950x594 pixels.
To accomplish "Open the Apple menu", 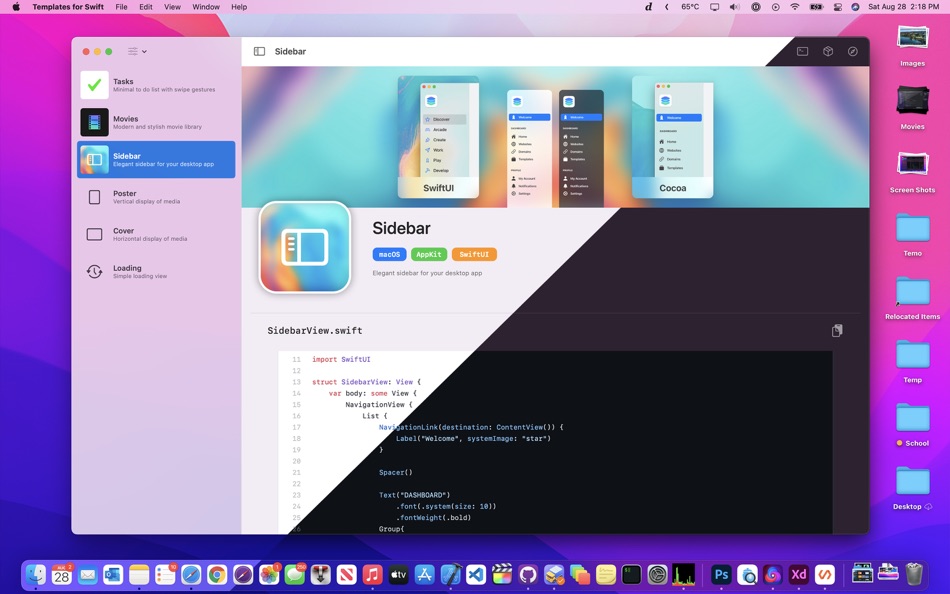I will [x=16, y=7].
